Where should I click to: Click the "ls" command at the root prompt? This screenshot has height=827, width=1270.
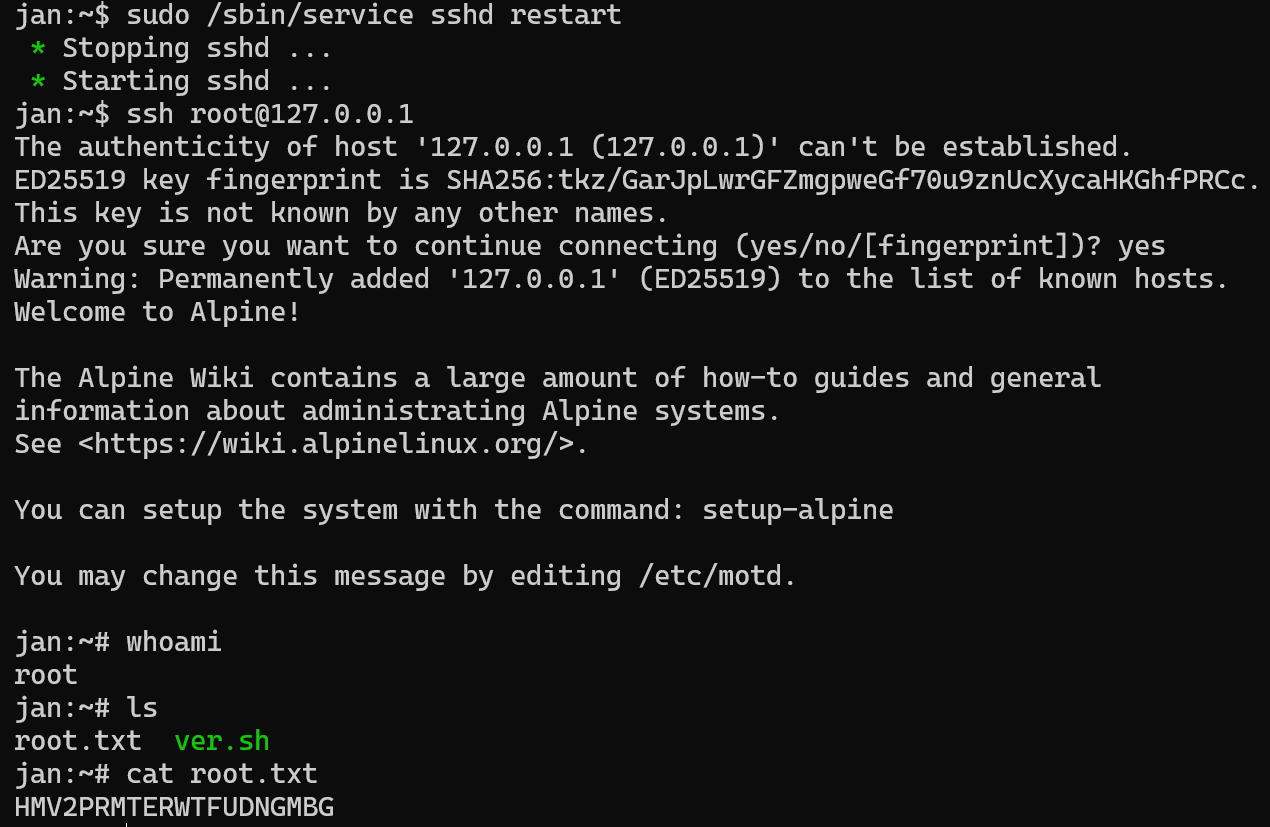pos(142,708)
